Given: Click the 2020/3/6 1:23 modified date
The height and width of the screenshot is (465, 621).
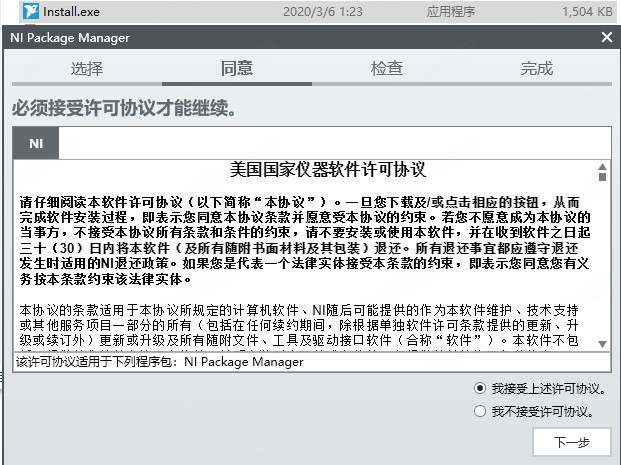Looking at the screenshot, I should click(324, 11).
